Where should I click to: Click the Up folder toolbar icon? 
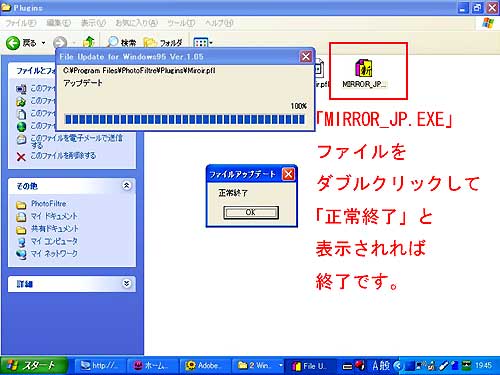click(x=89, y=42)
